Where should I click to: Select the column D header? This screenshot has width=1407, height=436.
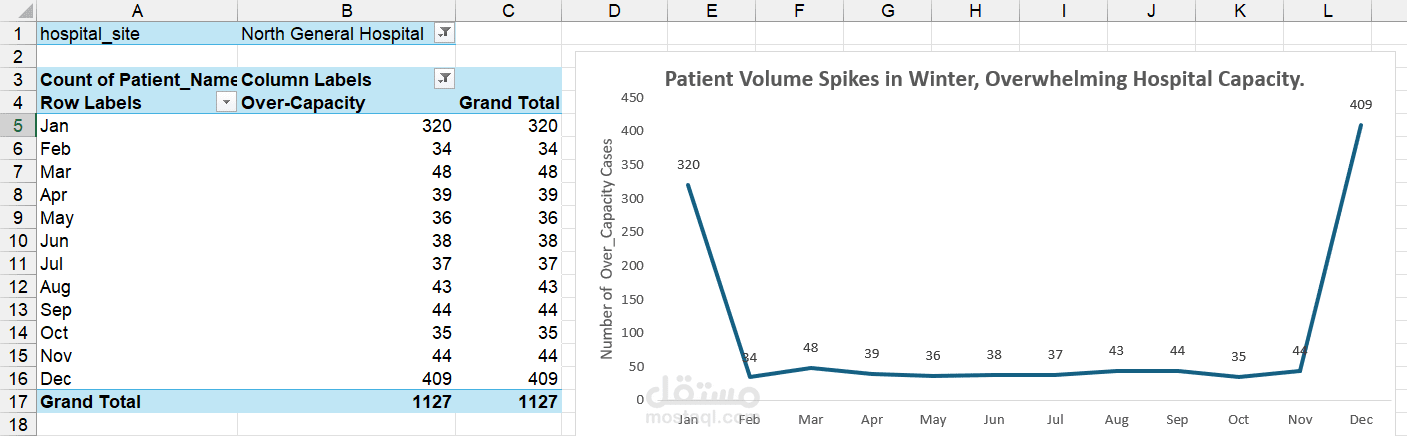[x=613, y=10]
